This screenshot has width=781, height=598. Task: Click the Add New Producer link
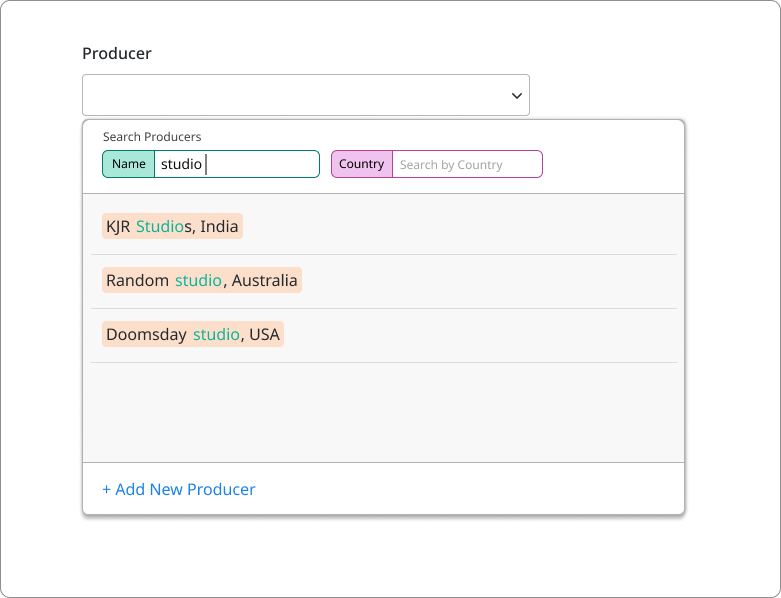(179, 489)
